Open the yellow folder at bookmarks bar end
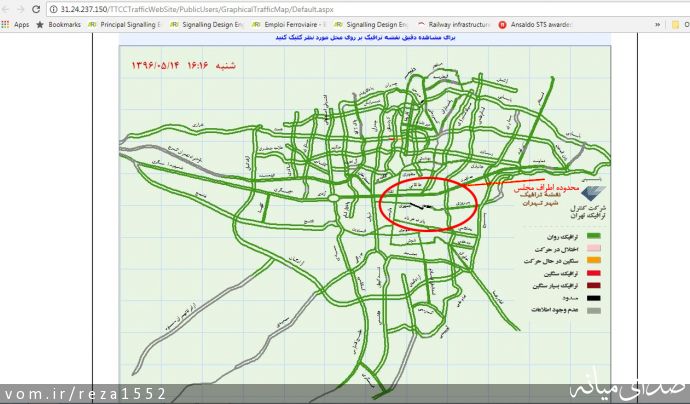 (675, 25)
